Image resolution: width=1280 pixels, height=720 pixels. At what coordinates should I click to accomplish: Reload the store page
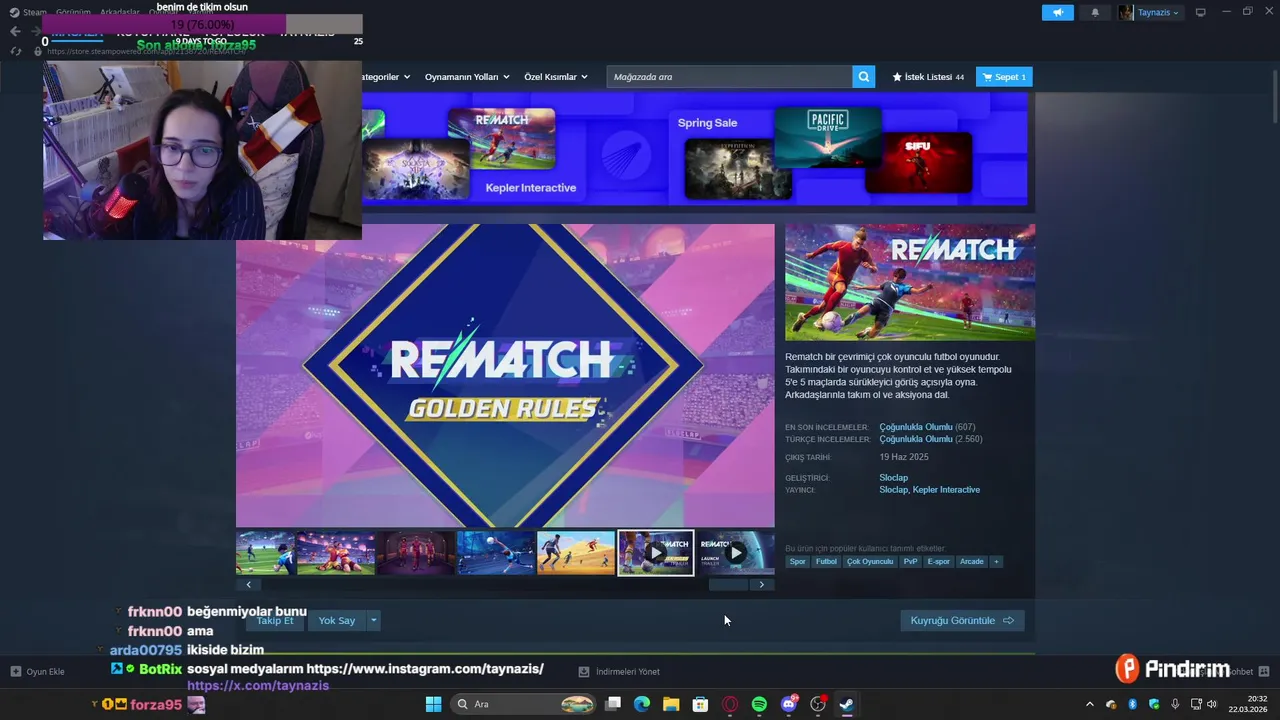point(15,51)
